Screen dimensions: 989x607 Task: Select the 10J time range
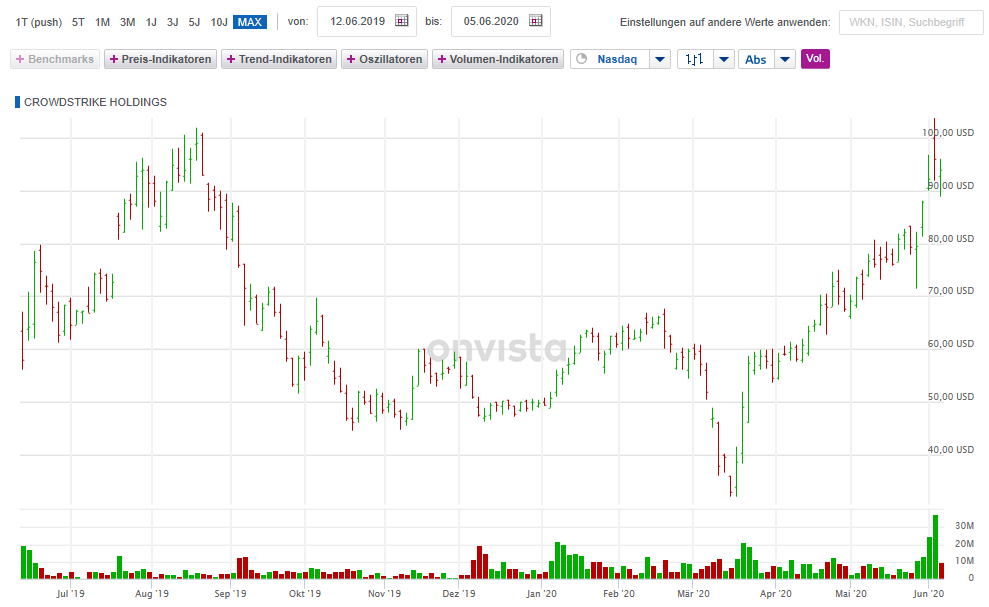click(x=219, y=22)
